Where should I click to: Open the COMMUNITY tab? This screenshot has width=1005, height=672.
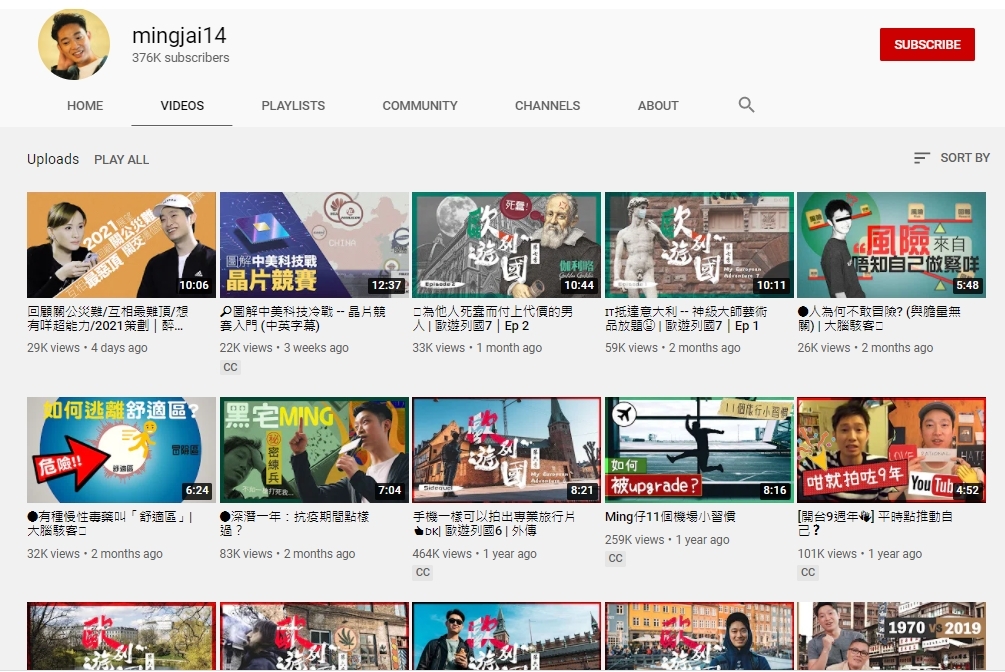(x=420, y=105)
